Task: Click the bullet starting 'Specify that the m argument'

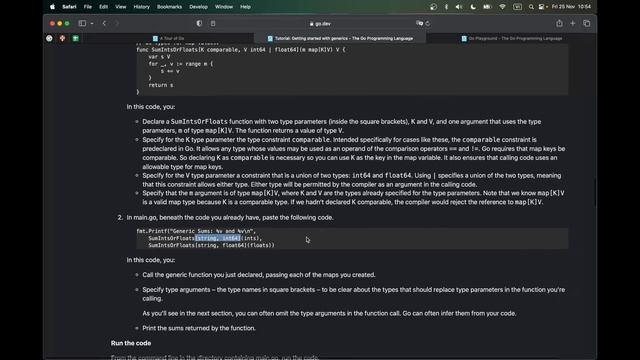Action: click(353, 198)
